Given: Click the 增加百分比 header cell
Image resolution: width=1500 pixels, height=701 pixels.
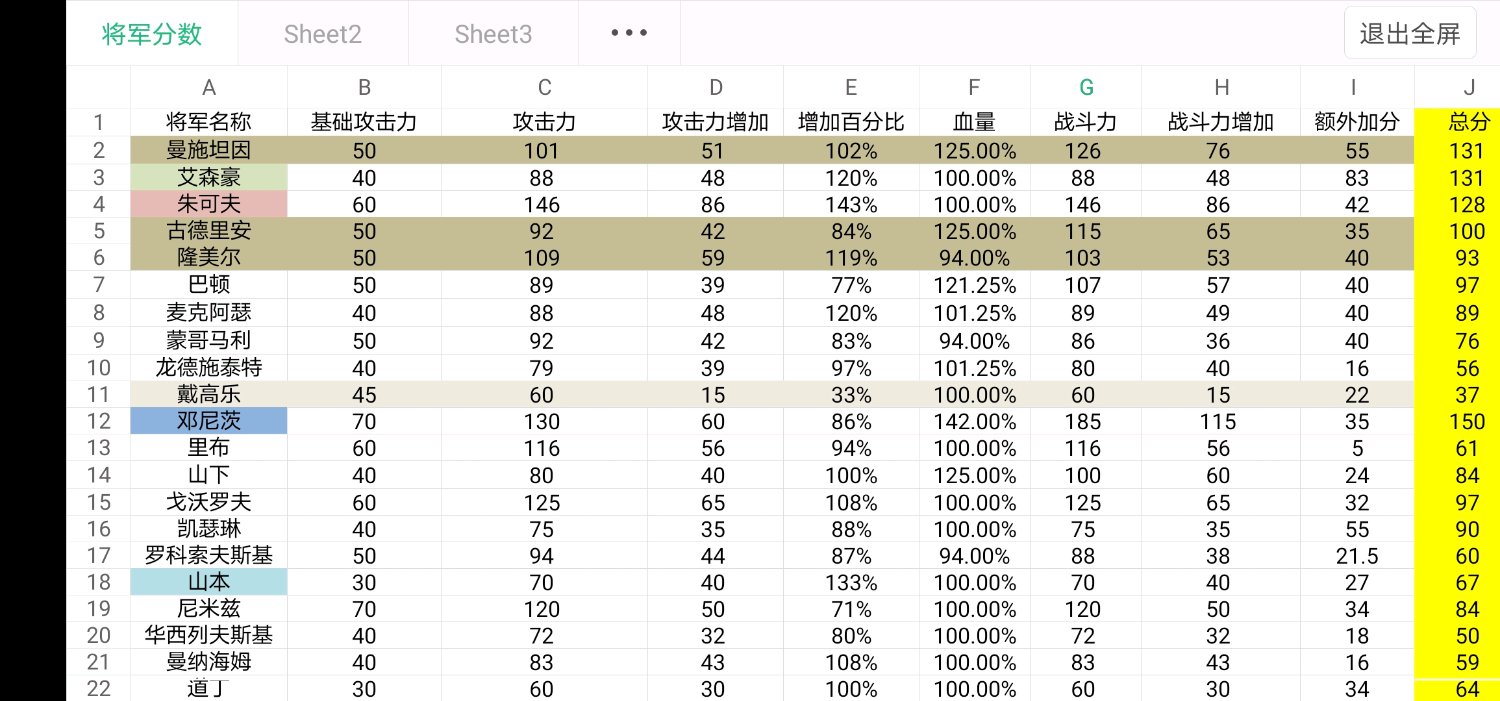Looking at the screenshot, I should [x=851, y=123].
